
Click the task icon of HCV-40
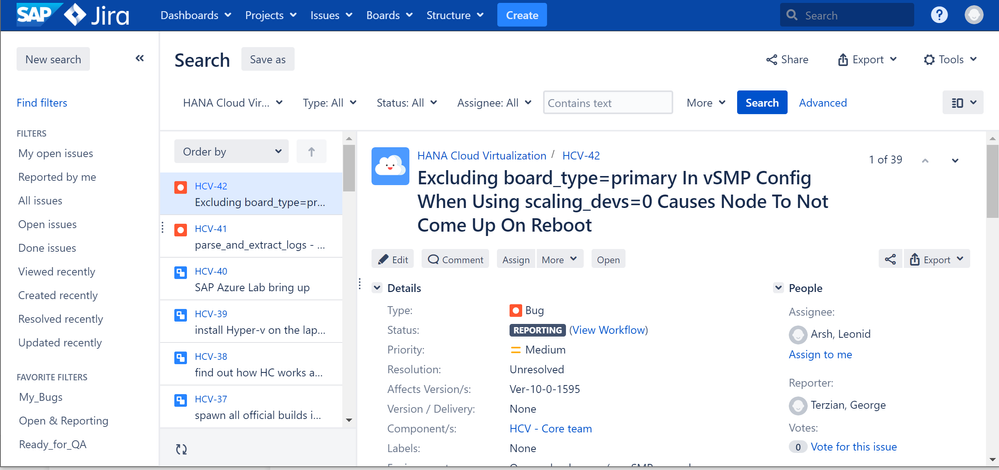180,273
